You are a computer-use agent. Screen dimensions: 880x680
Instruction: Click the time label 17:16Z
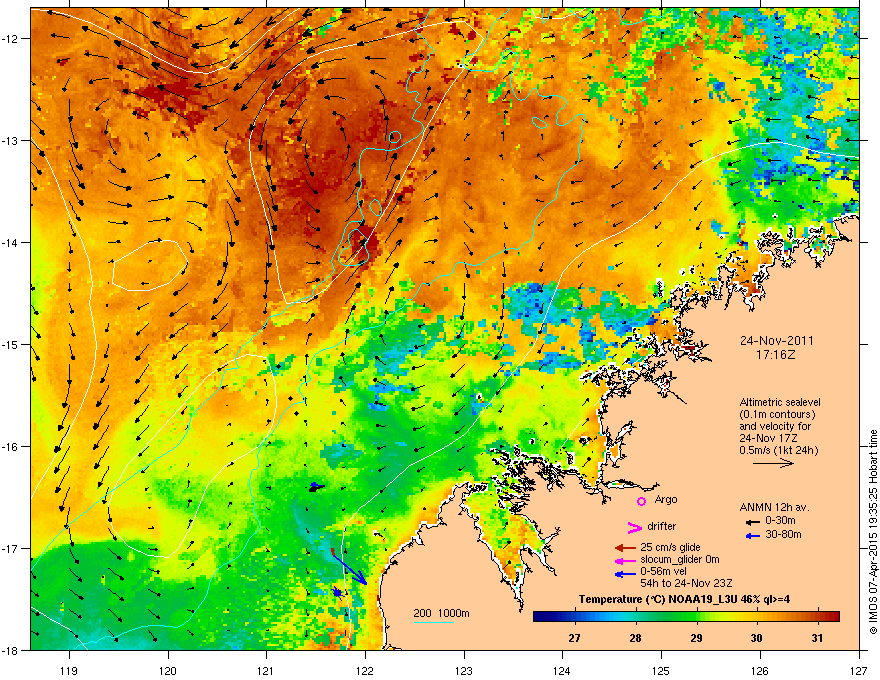click(x=776, y=355)
